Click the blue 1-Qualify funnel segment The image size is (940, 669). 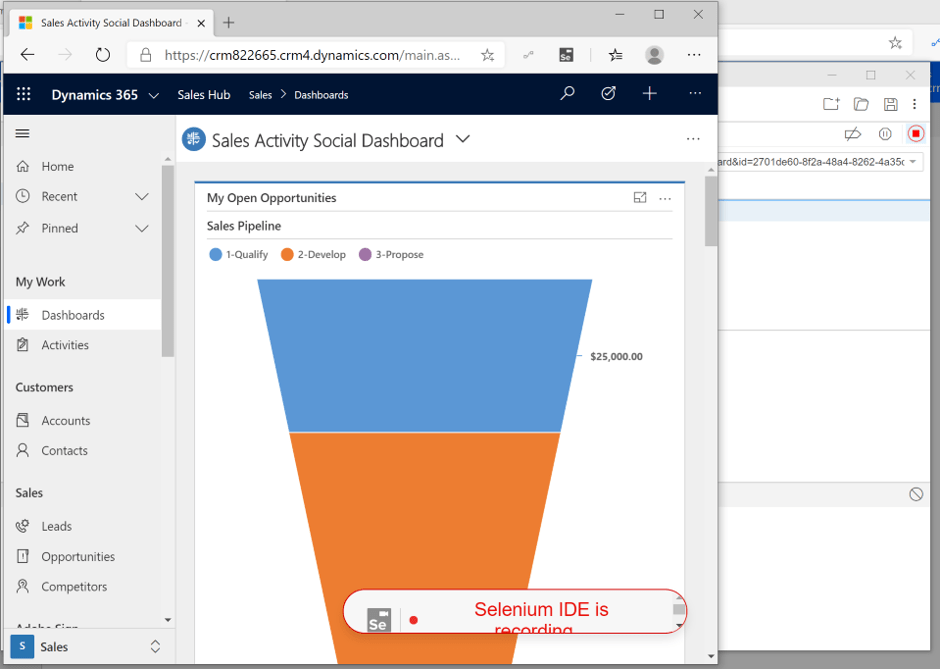coord(424,355)
